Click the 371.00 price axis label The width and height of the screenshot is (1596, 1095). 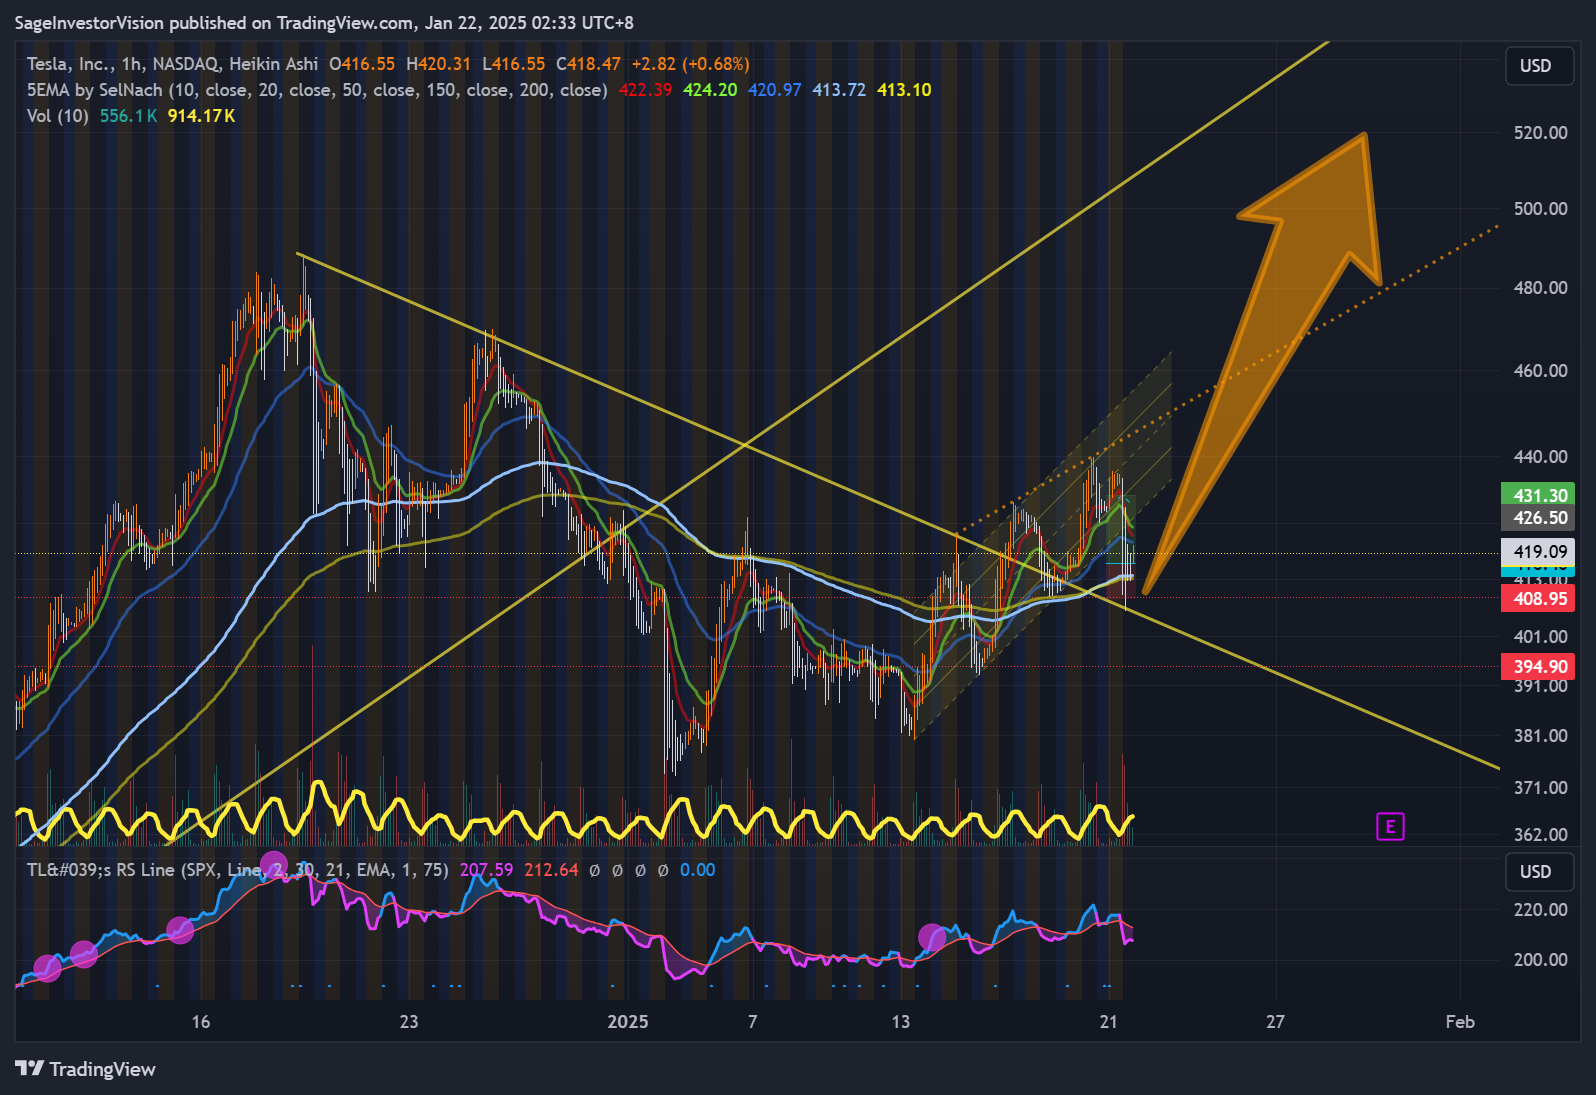1540,788
